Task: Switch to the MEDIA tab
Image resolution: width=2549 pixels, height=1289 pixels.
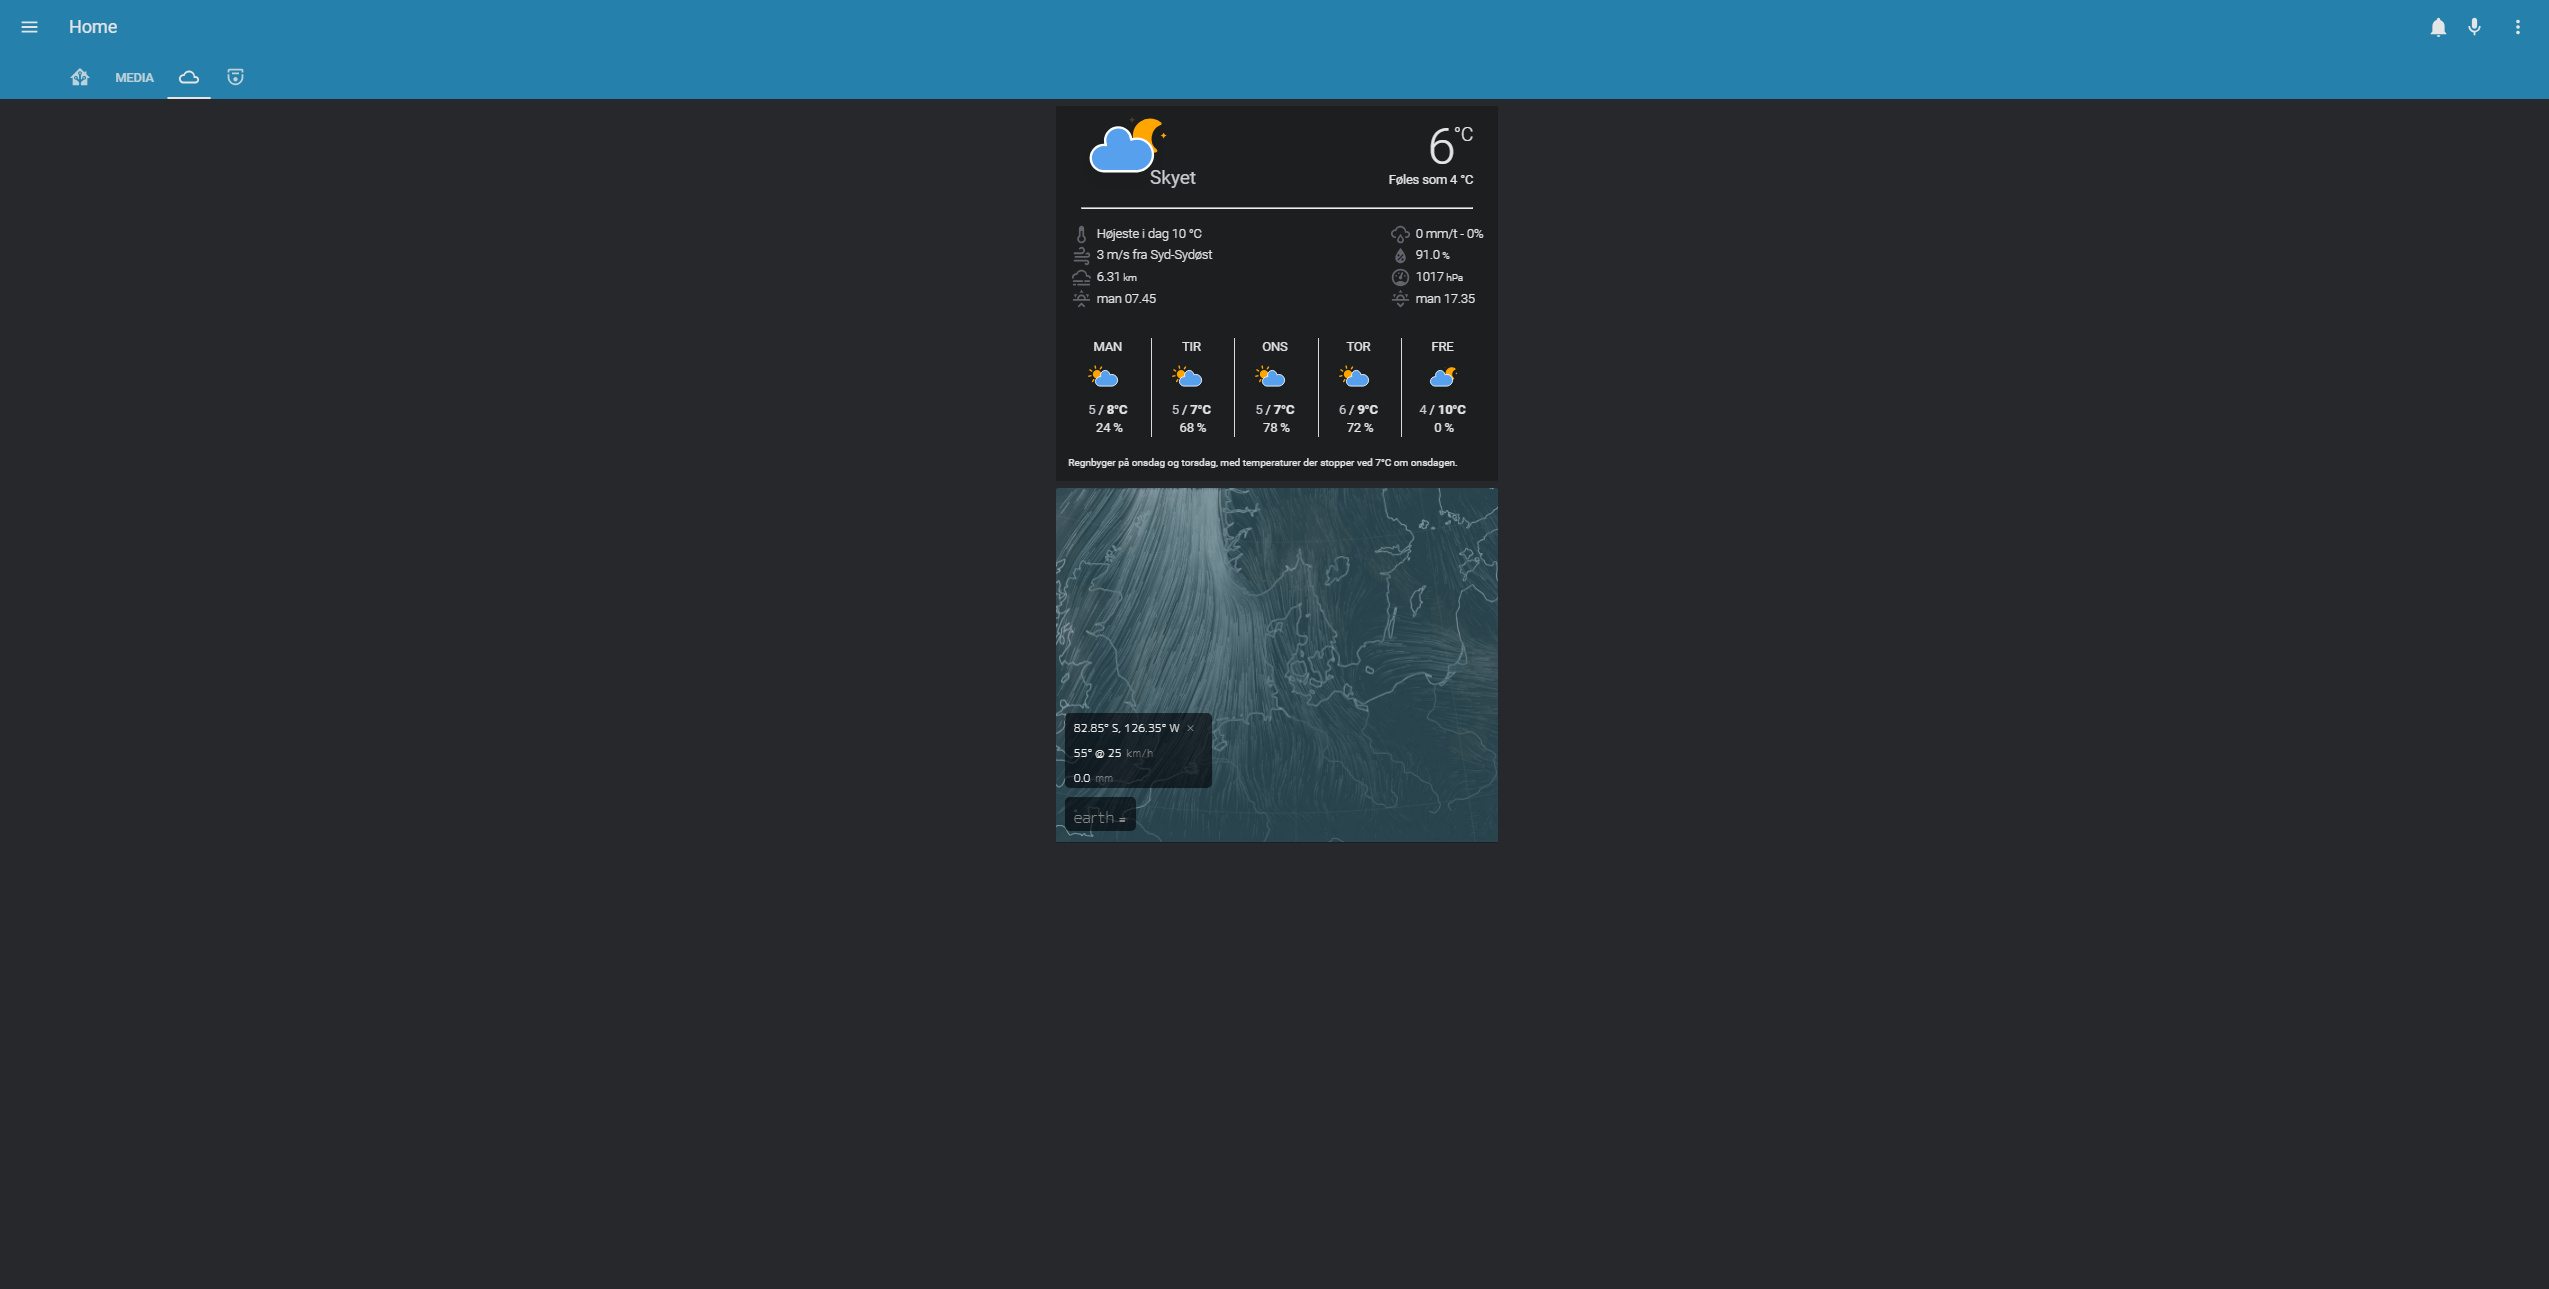Action: tap(134, 77)
